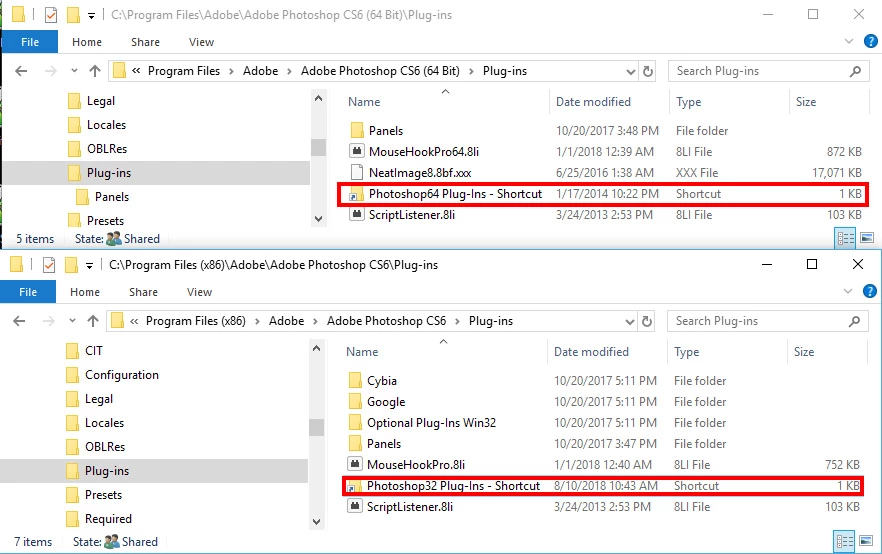Image resolution: width=882 pixels, height=554 pixels.
Task: Open address bar history dropdown in the top window
Action: (631, 71)
